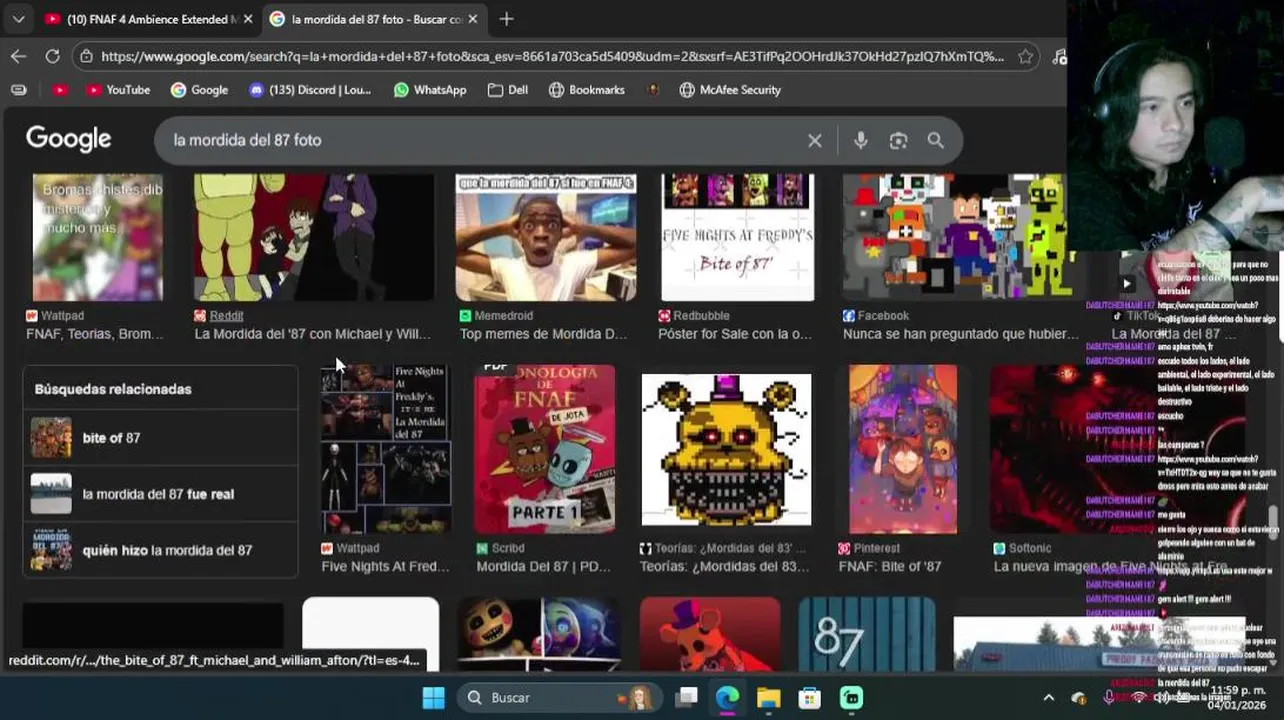The height and width of the screenshot is (720, 1284).
Task: Submit search with magnifier icon
Action: (x=935, y=140)
